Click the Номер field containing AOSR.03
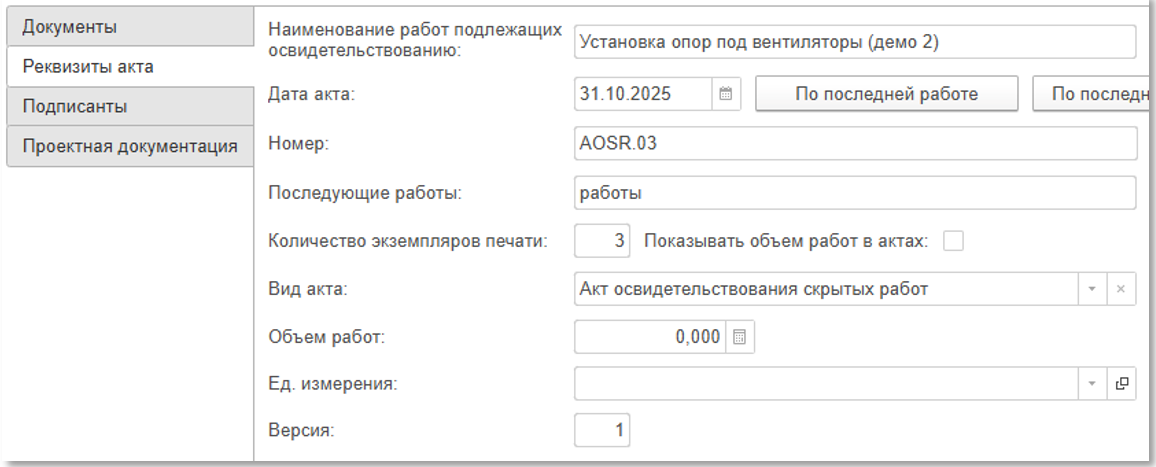The width and height of the screenshot is (1156, 467). [x=855, y=143]
